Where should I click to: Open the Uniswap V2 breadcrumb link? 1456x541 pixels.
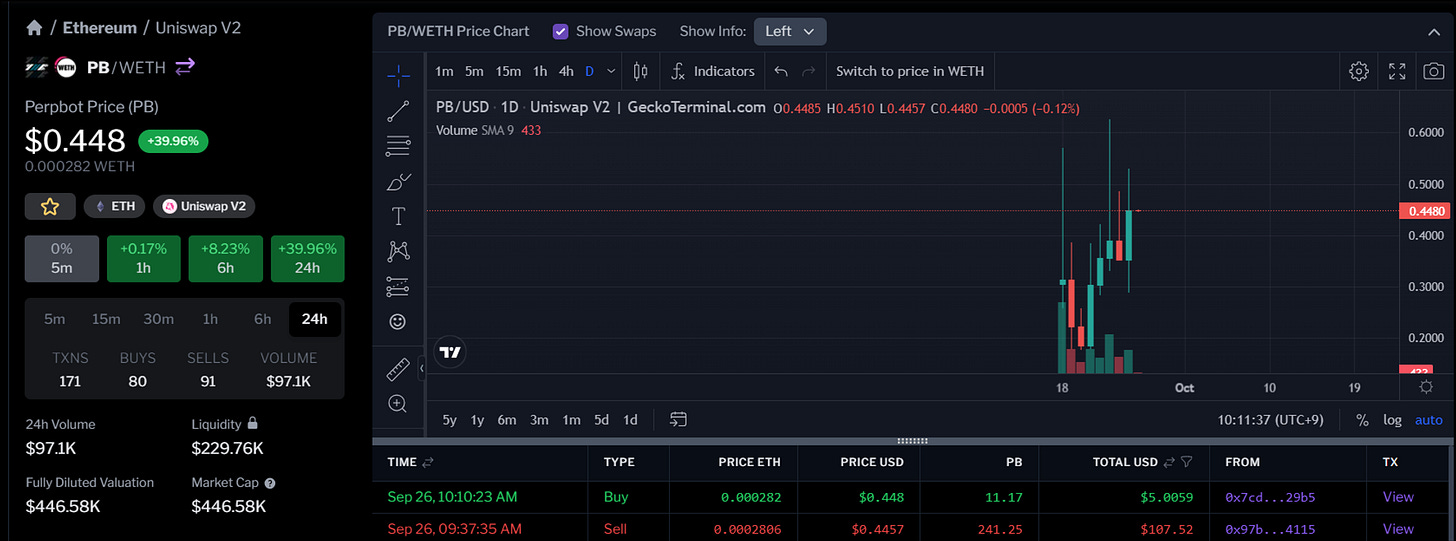198,28
